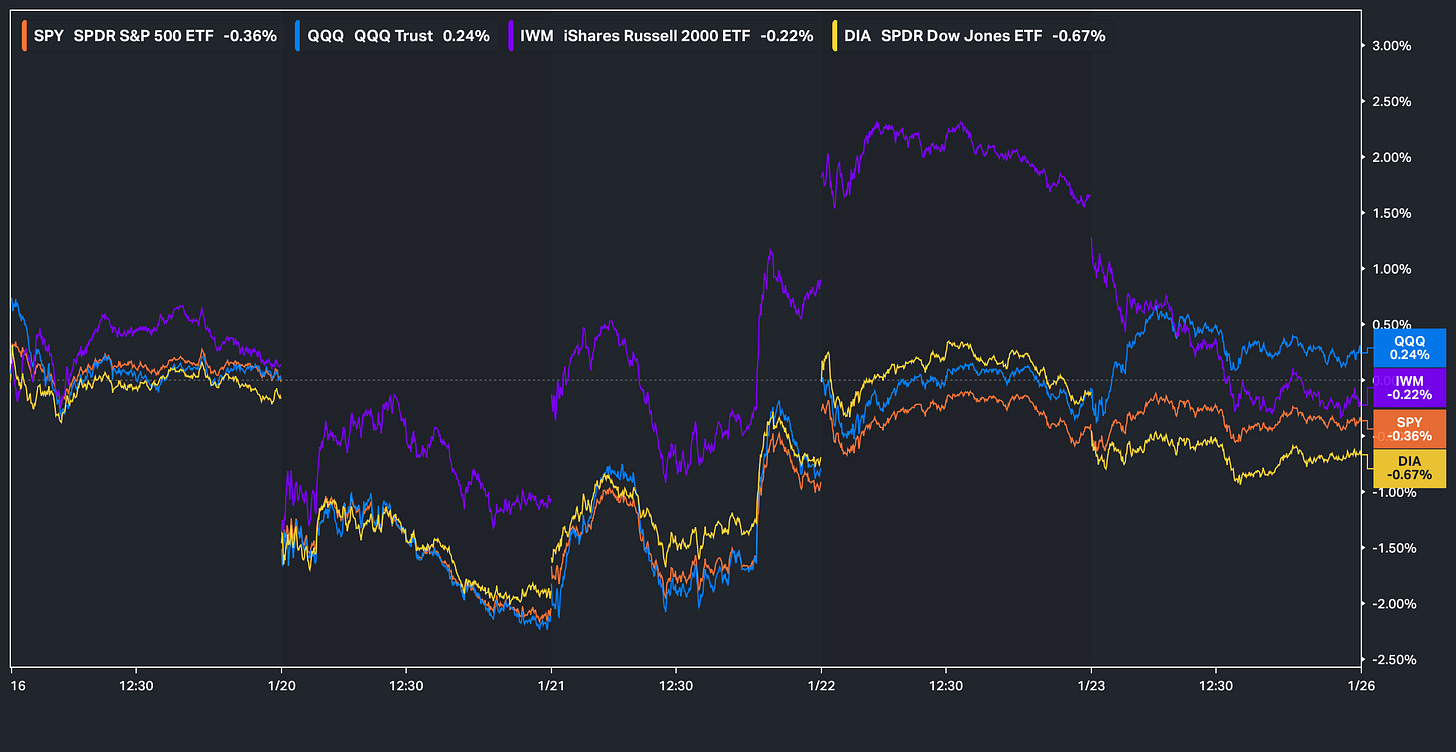Select the QQQ Trust legend entry
Viewport: 1456px width, 752px height.
[x=395, y=36]
